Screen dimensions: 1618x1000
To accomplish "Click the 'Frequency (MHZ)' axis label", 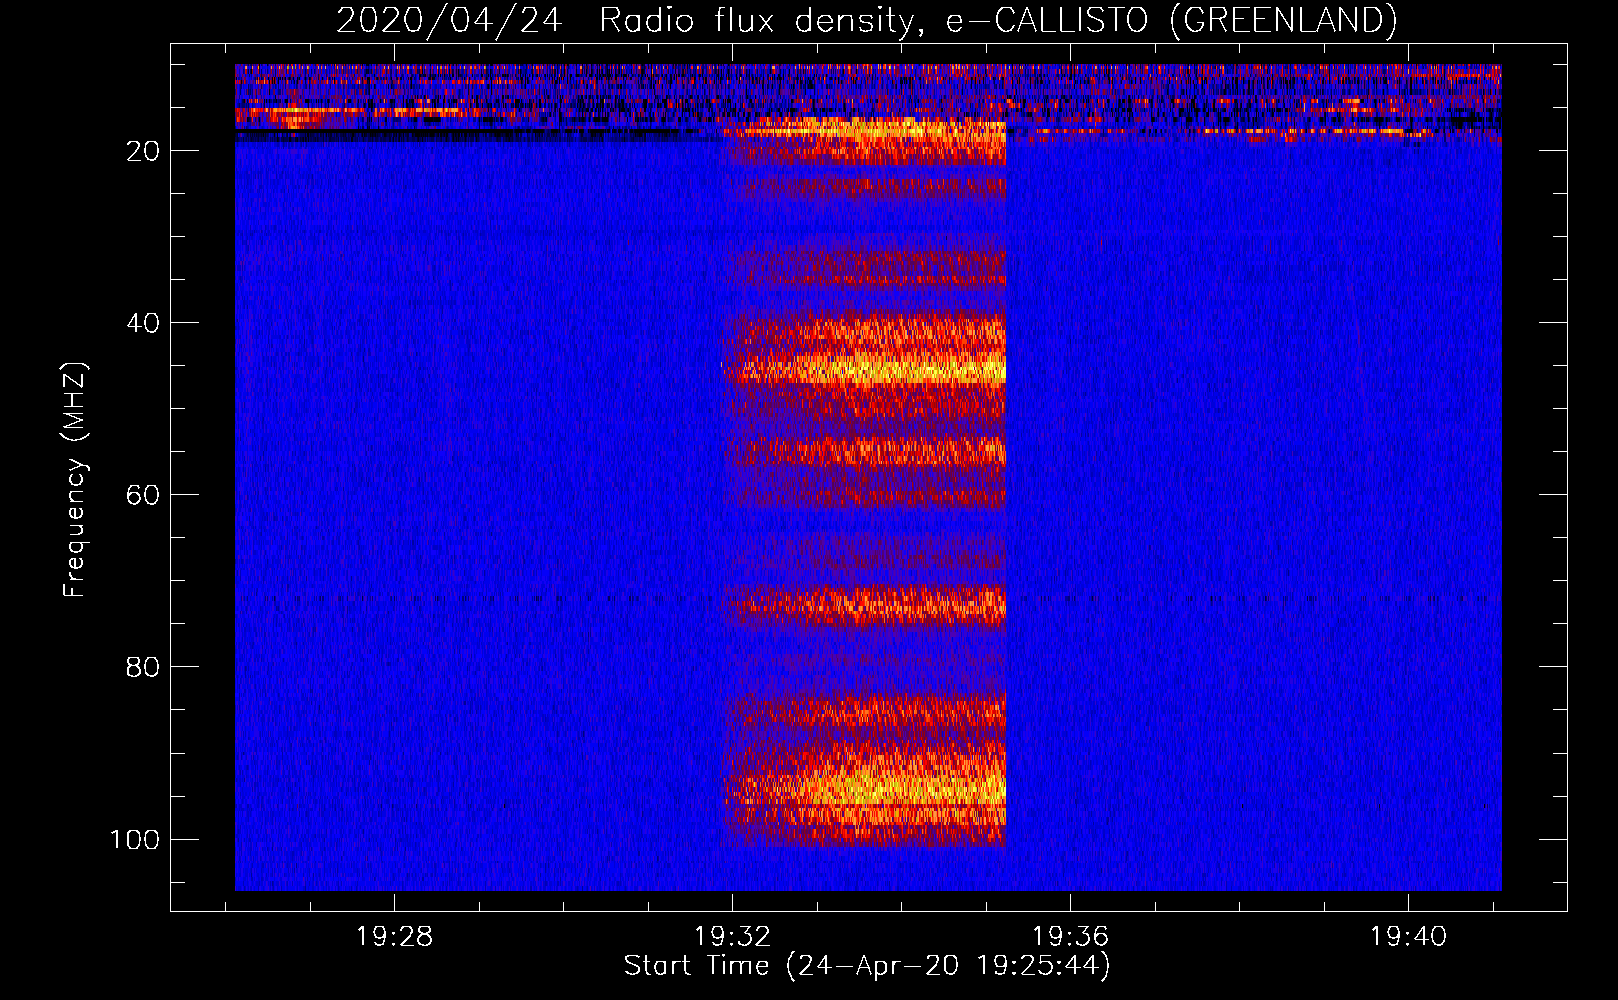I will pos(76,480).
